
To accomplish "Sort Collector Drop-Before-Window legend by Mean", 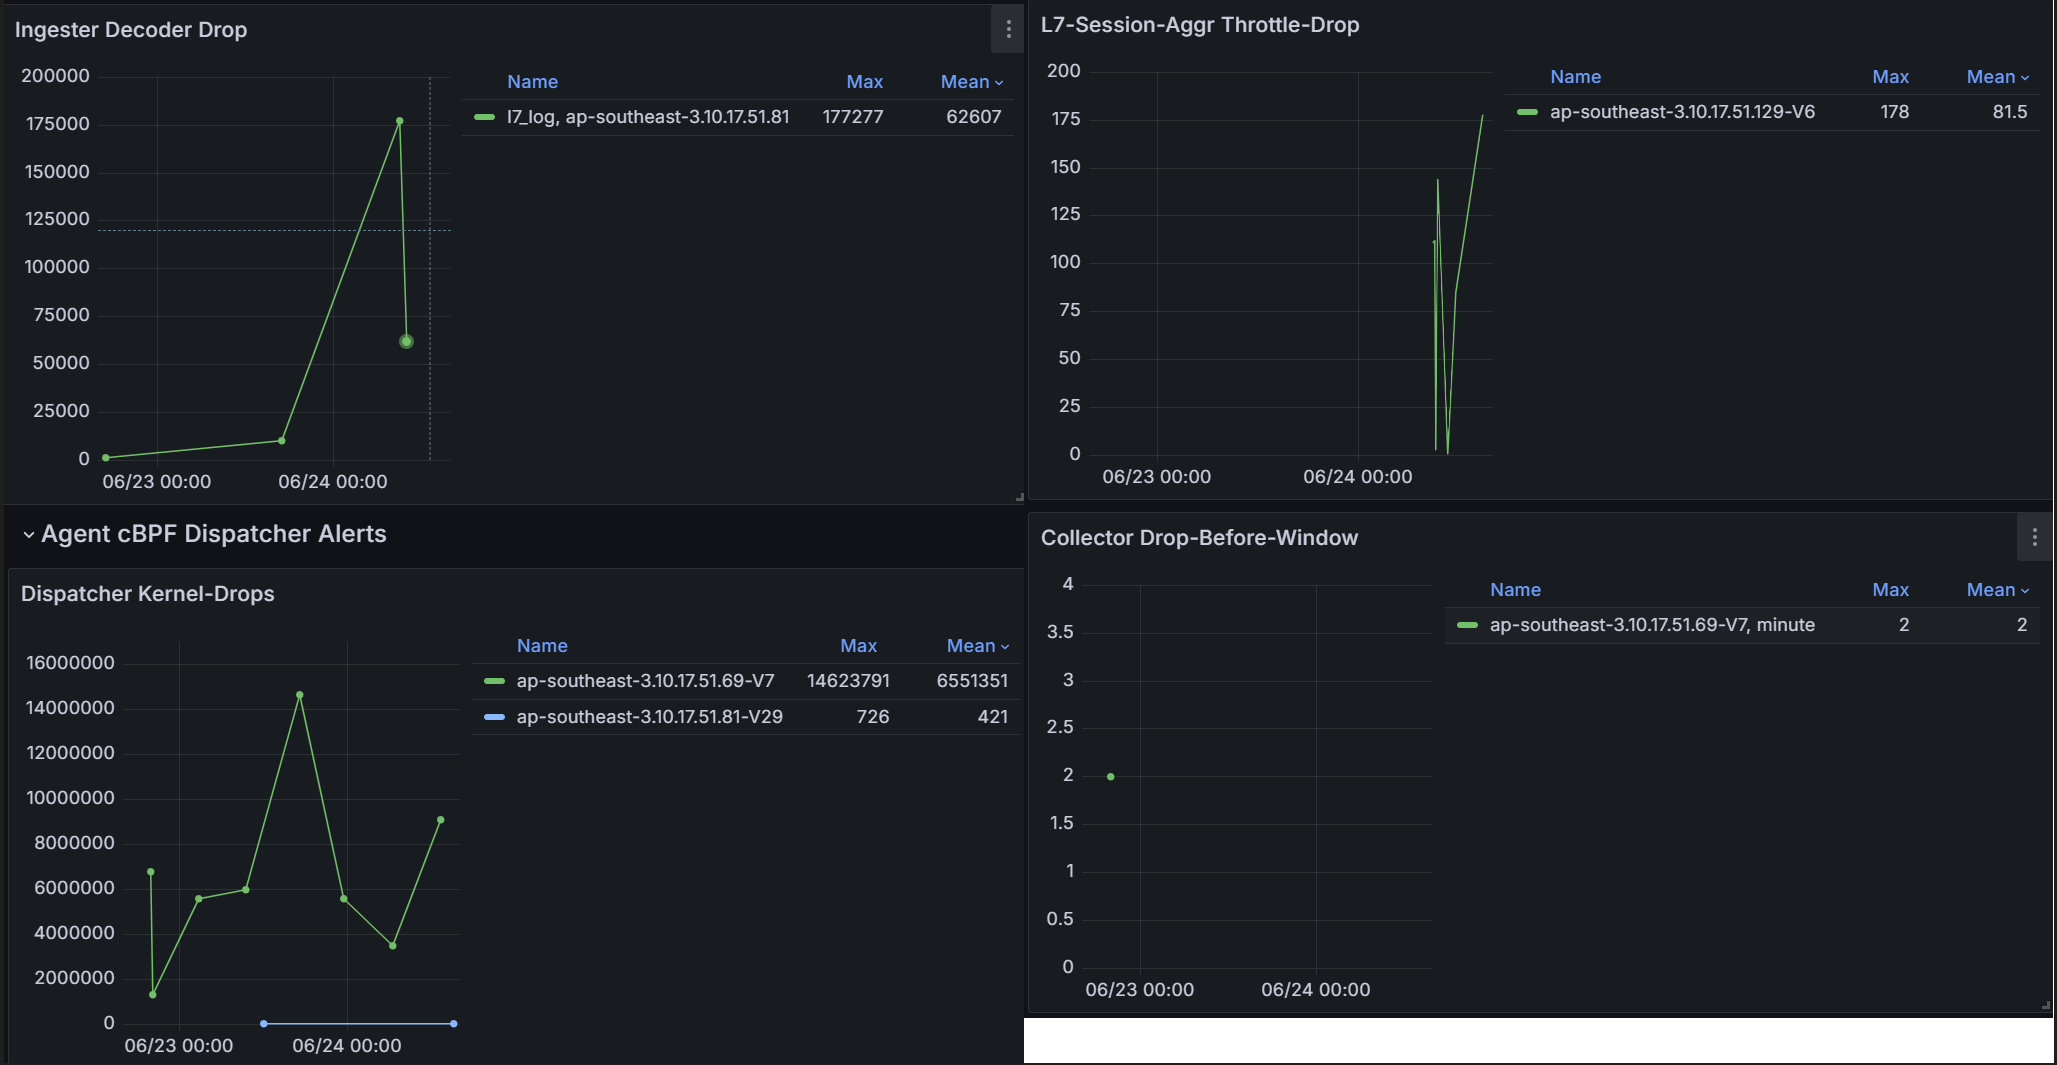I will click(1990, 590).
